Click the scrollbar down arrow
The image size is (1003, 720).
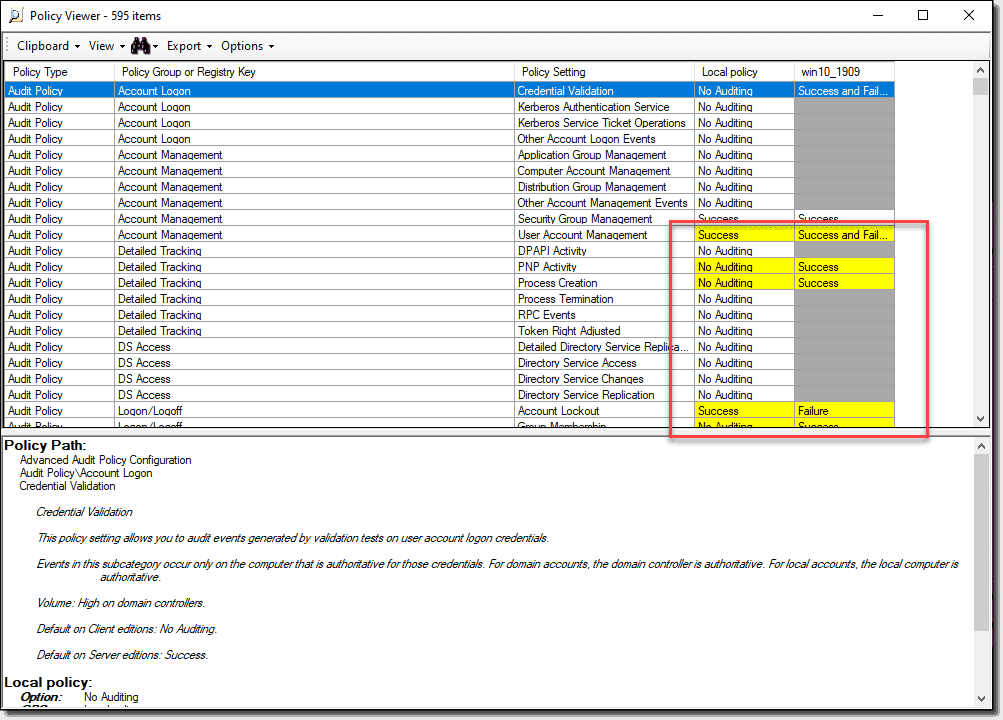(x=980, y=419)
